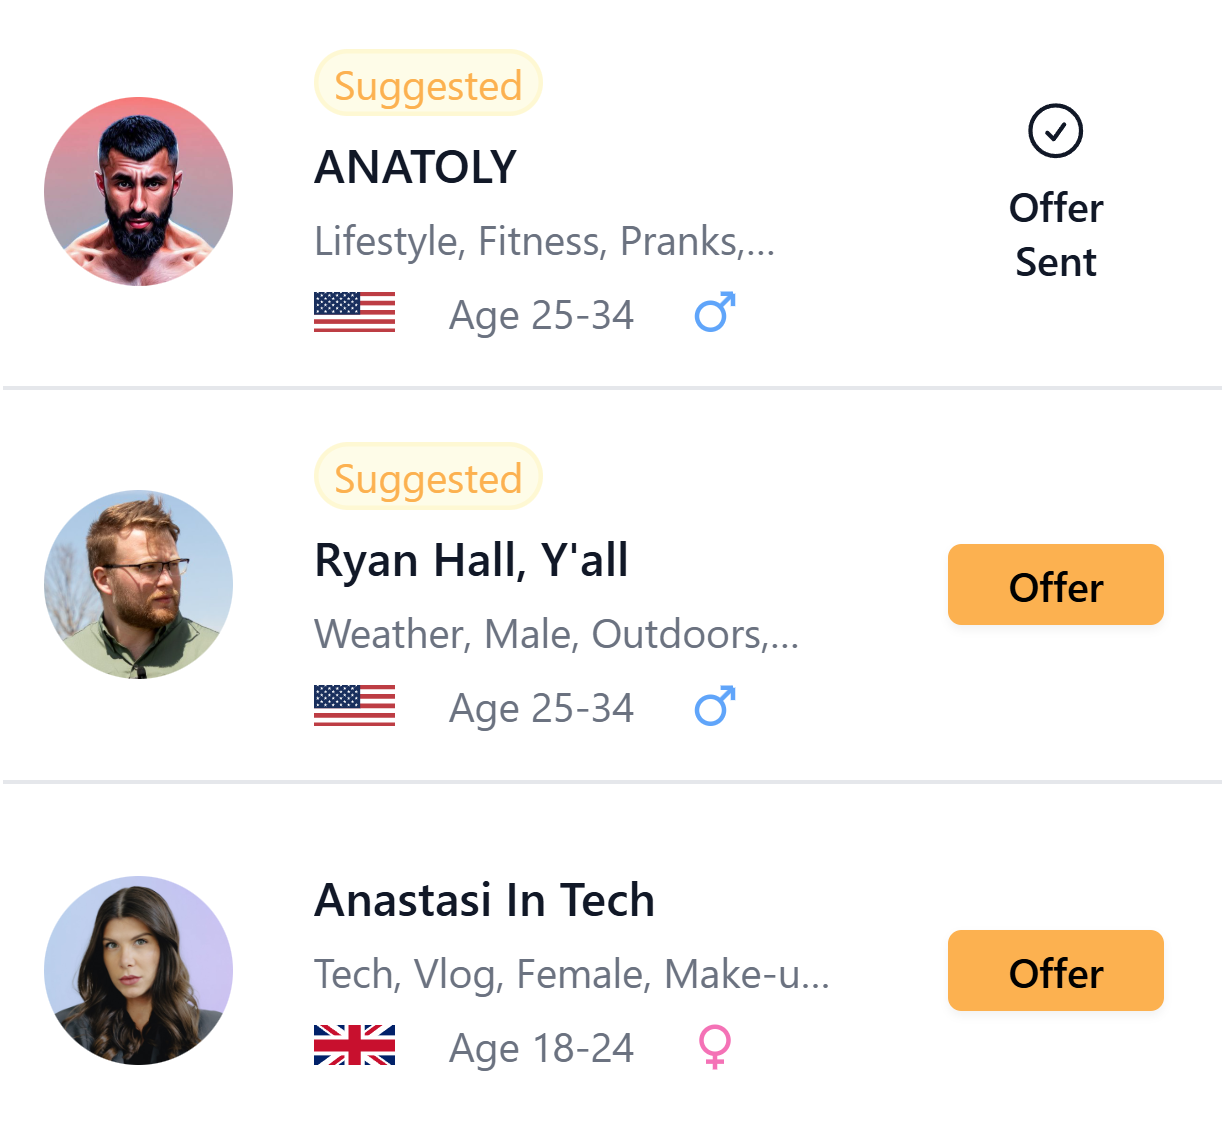Click the Offer Sent checkmark icon
Screen dimensions: 1222x1131
pos(1055,131)
